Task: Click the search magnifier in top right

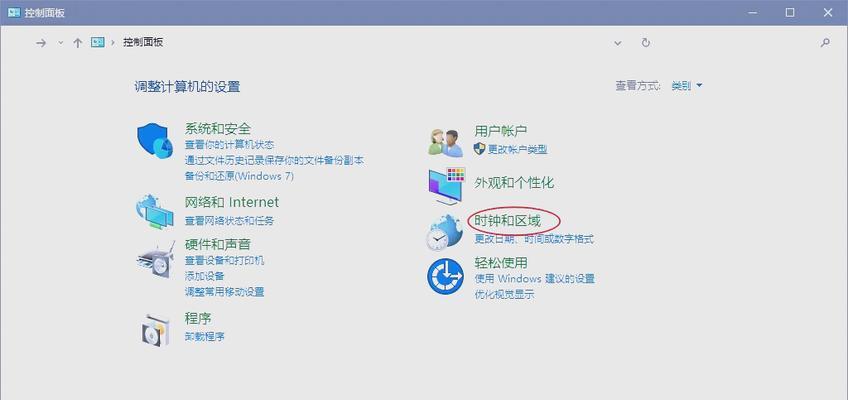Action: coord(825,43)
